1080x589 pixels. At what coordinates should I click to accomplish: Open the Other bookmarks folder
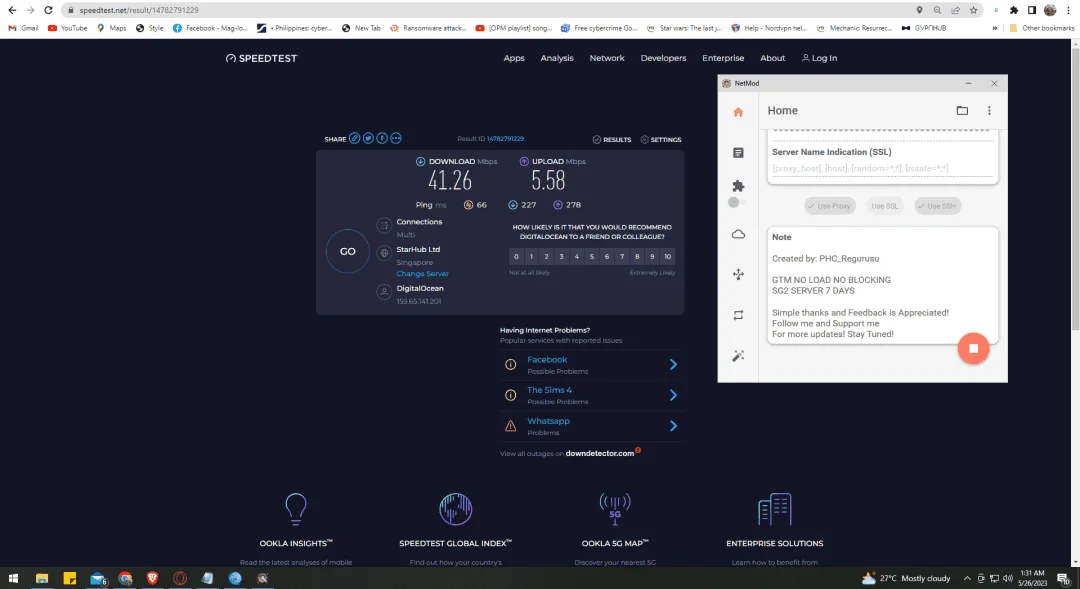(x=1041, y=28)
